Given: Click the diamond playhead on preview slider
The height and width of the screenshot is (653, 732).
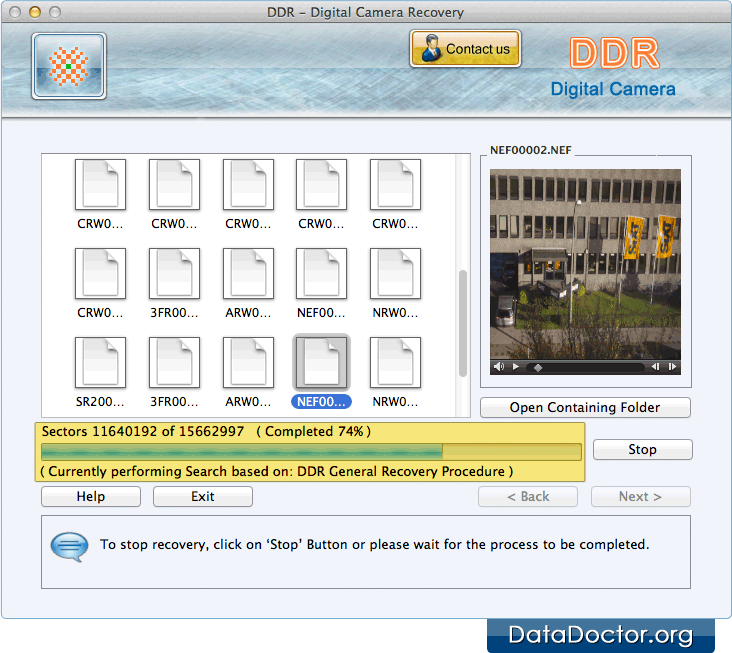Looking at the screenshot, I should coord(538,368).
